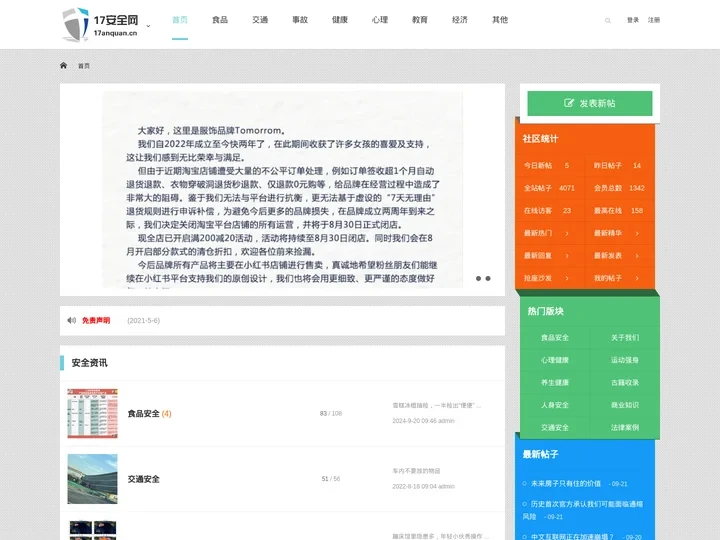Click the 交通安全 forum thumbnail
Screen dimensions: 720x540
[92, 479]
